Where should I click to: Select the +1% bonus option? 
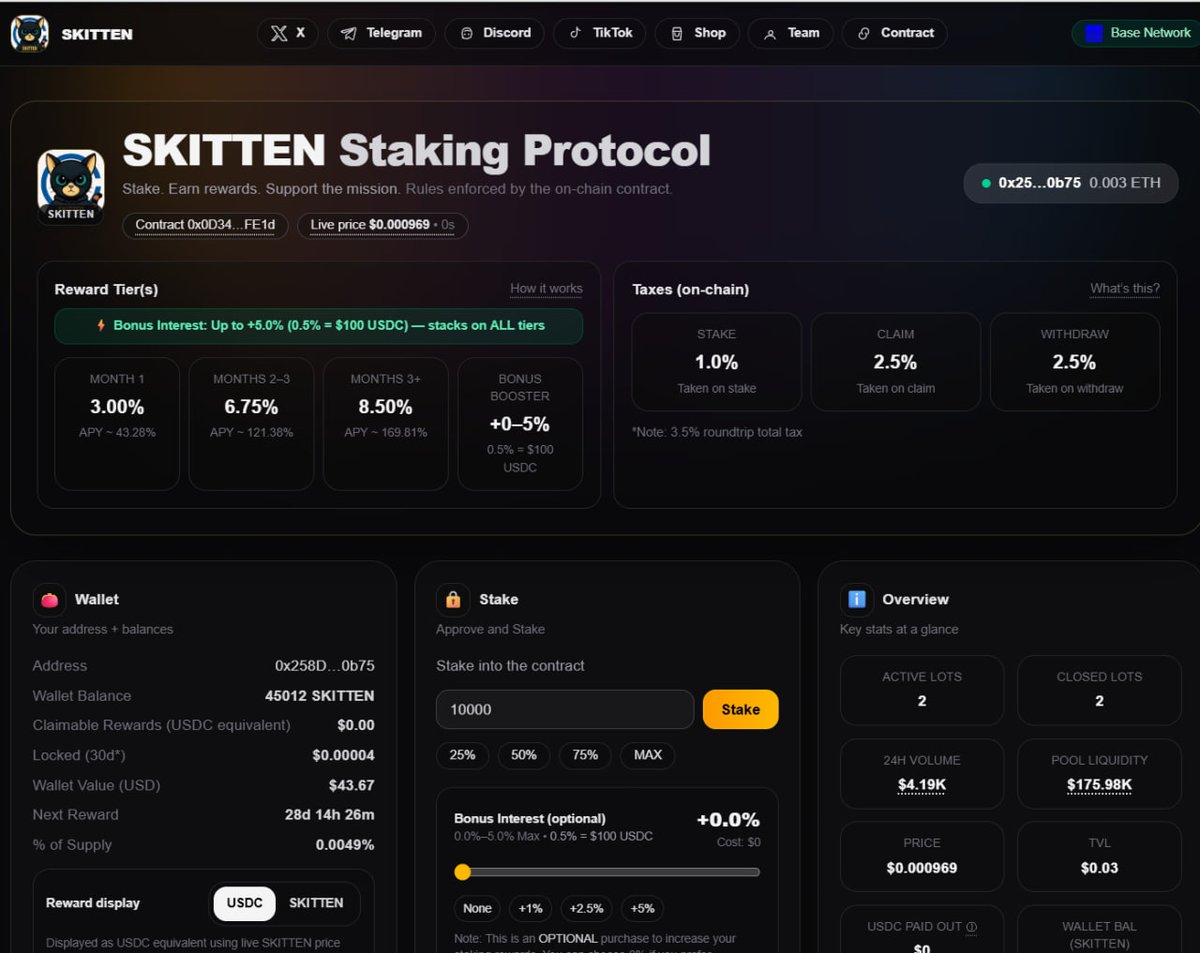coord(530,908)
